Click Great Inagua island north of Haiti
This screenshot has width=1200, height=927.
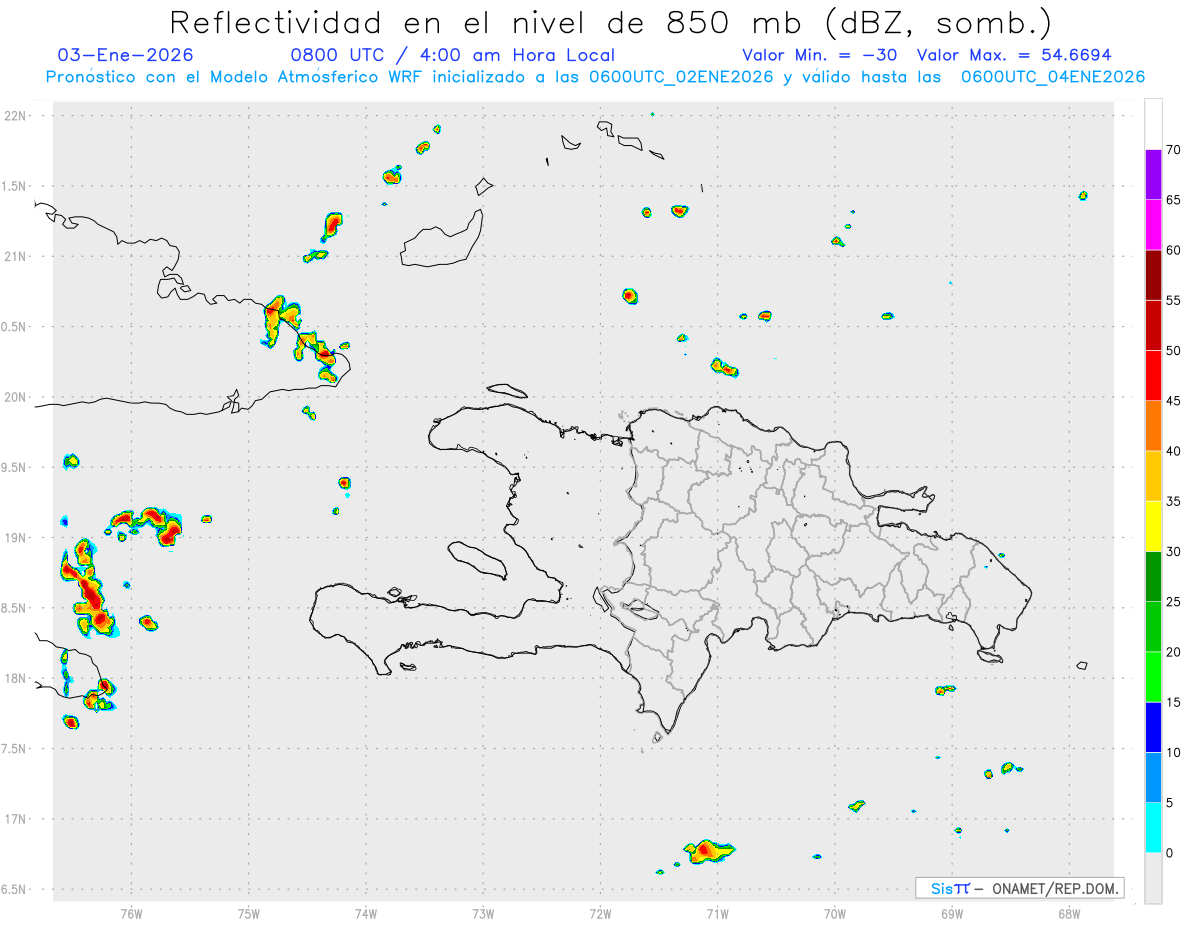point(443,239)
